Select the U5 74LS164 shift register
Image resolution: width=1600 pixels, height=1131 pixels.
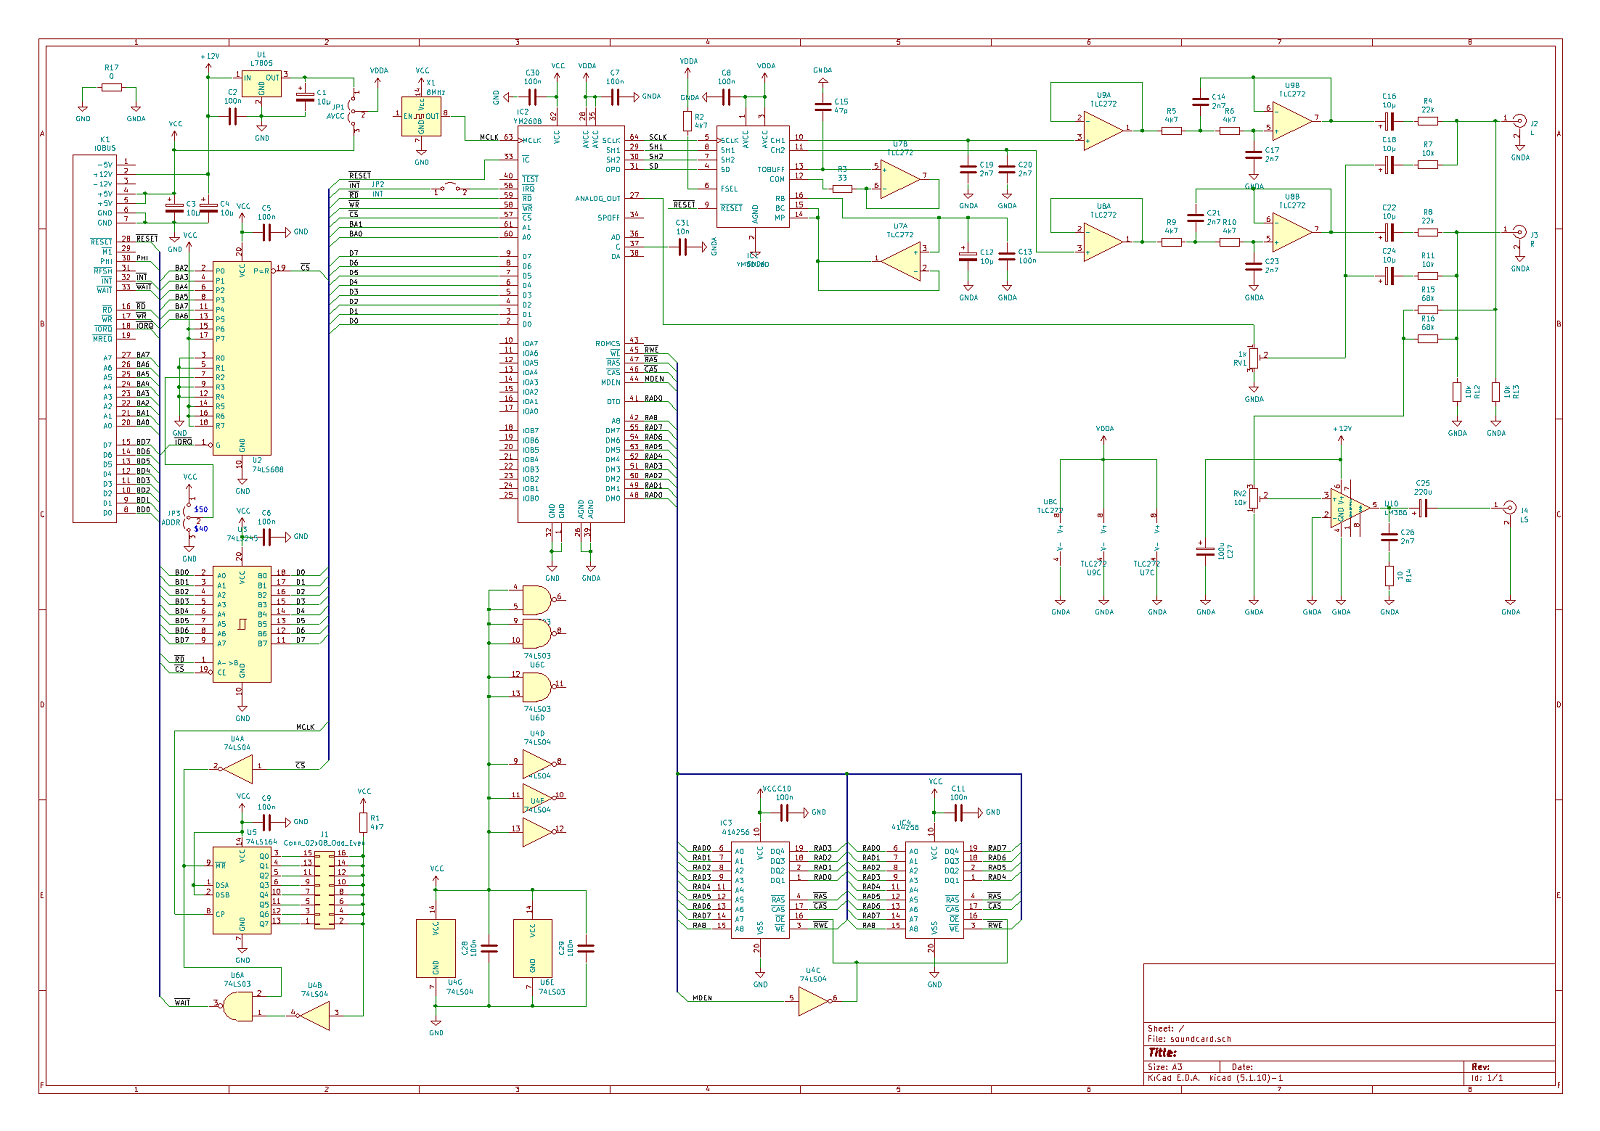(242, 890)
